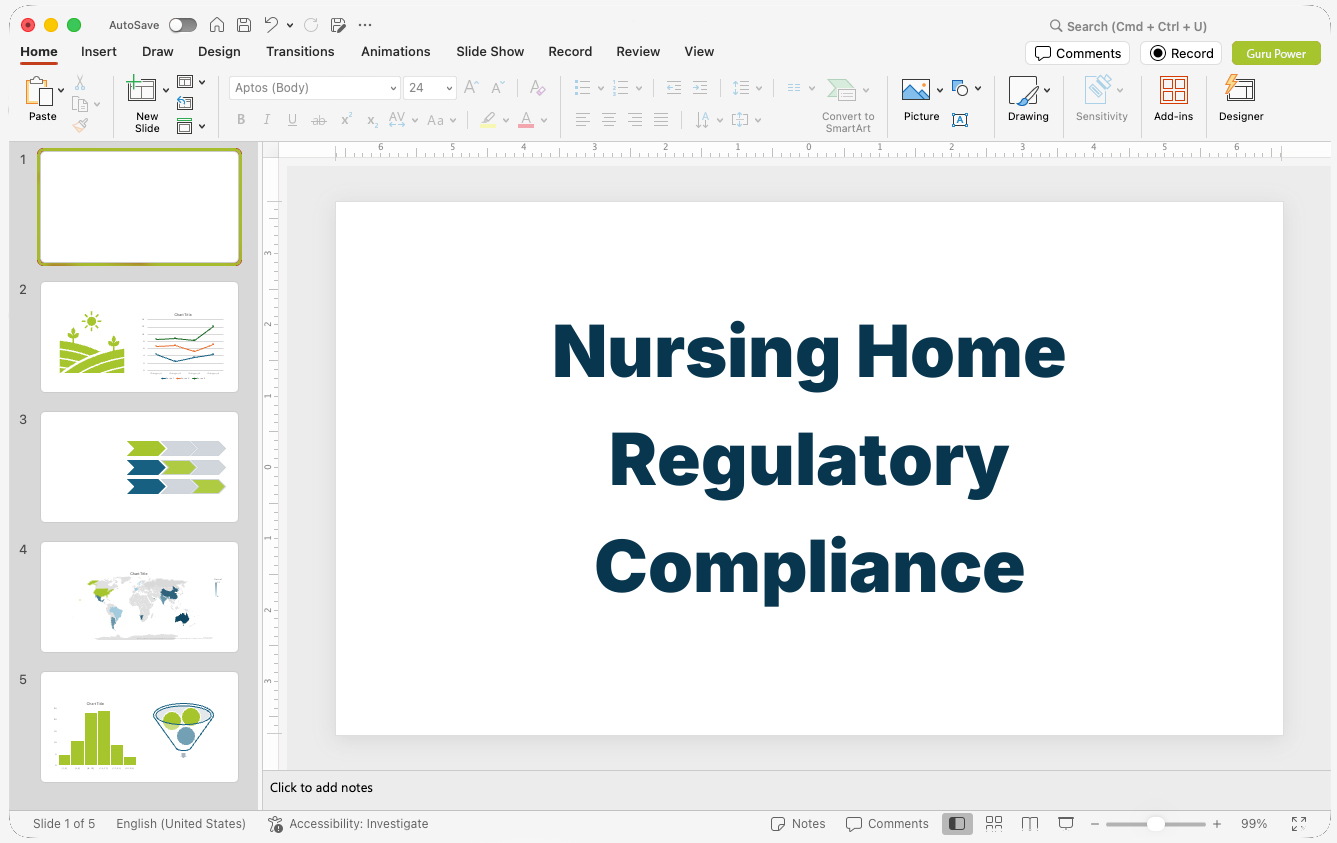Click the Home icon in title bar

217,25
